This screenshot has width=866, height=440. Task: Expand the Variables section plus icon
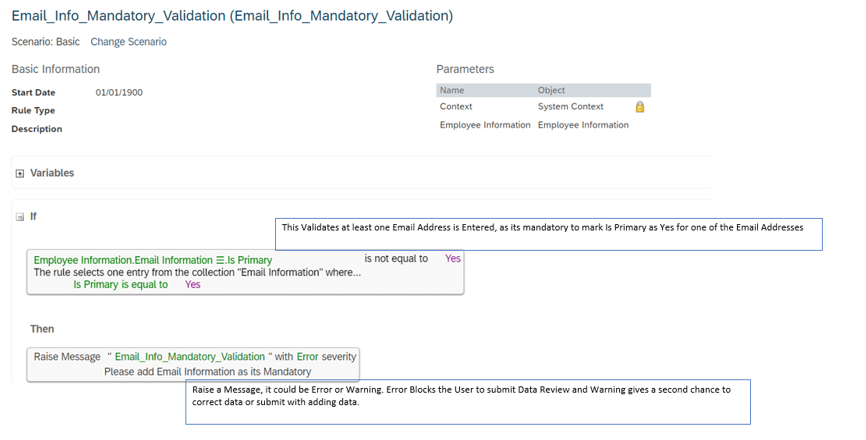pyautogui.click(x=20, y=173)
